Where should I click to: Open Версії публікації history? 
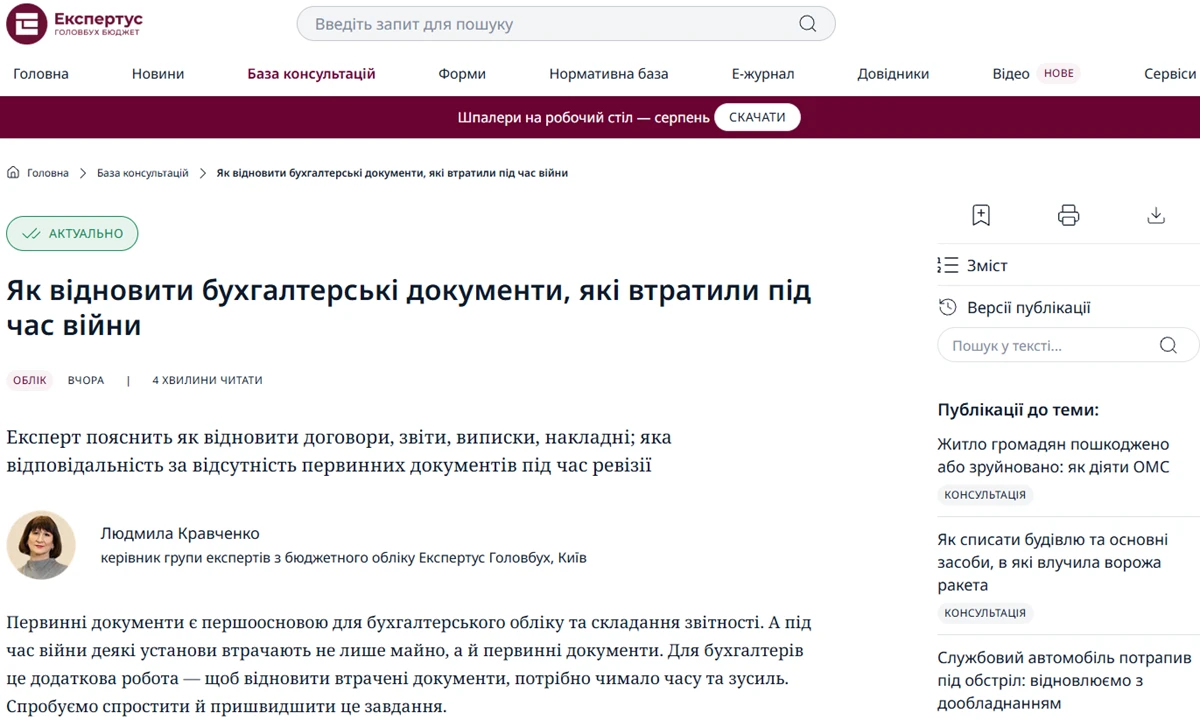tap(1014, 307)
